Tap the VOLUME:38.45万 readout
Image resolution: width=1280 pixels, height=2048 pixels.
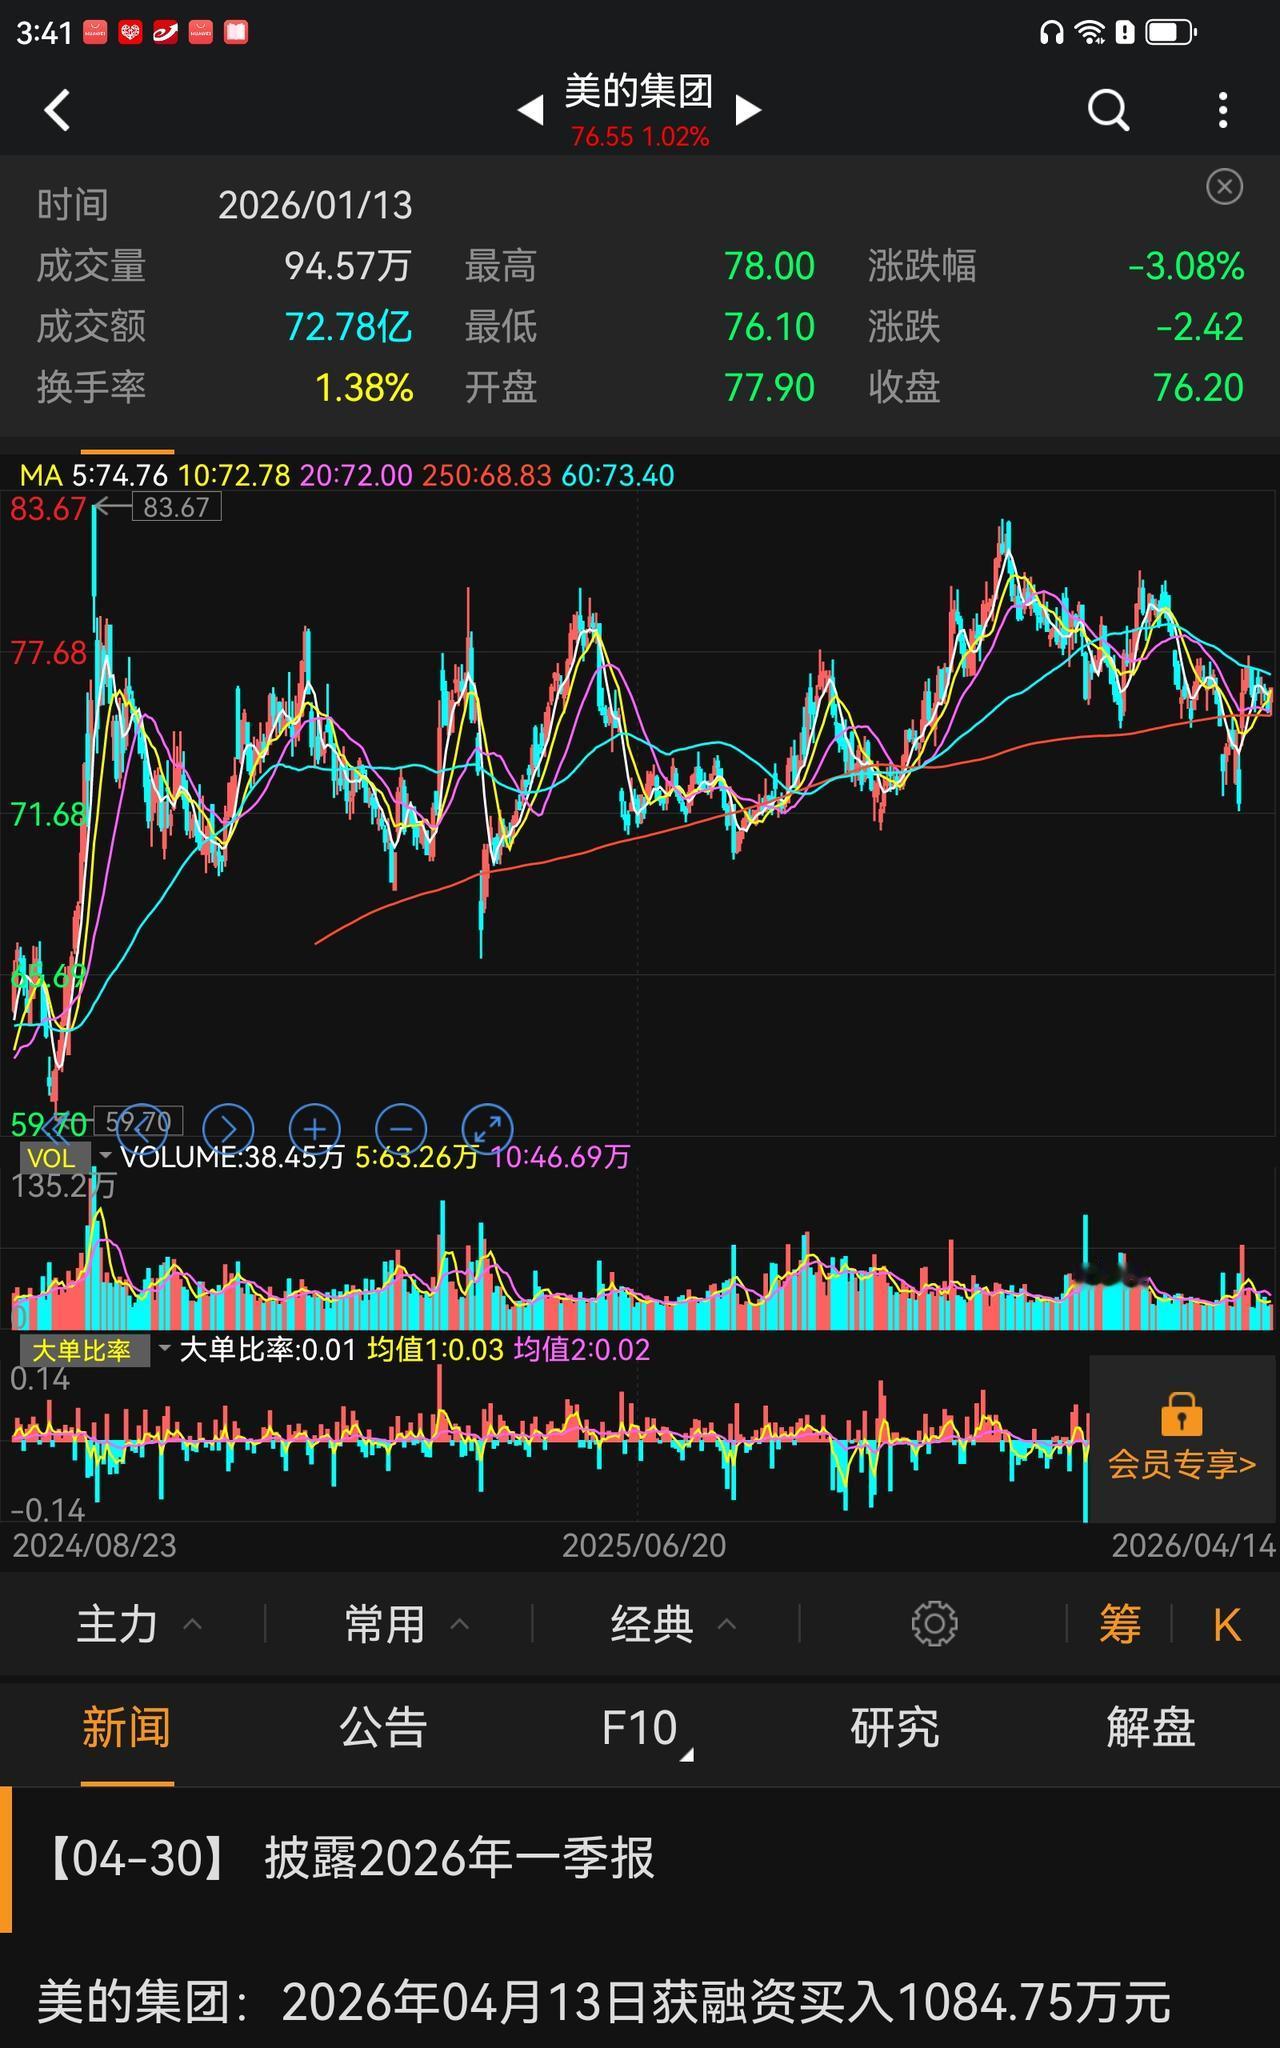[232, 1157]
